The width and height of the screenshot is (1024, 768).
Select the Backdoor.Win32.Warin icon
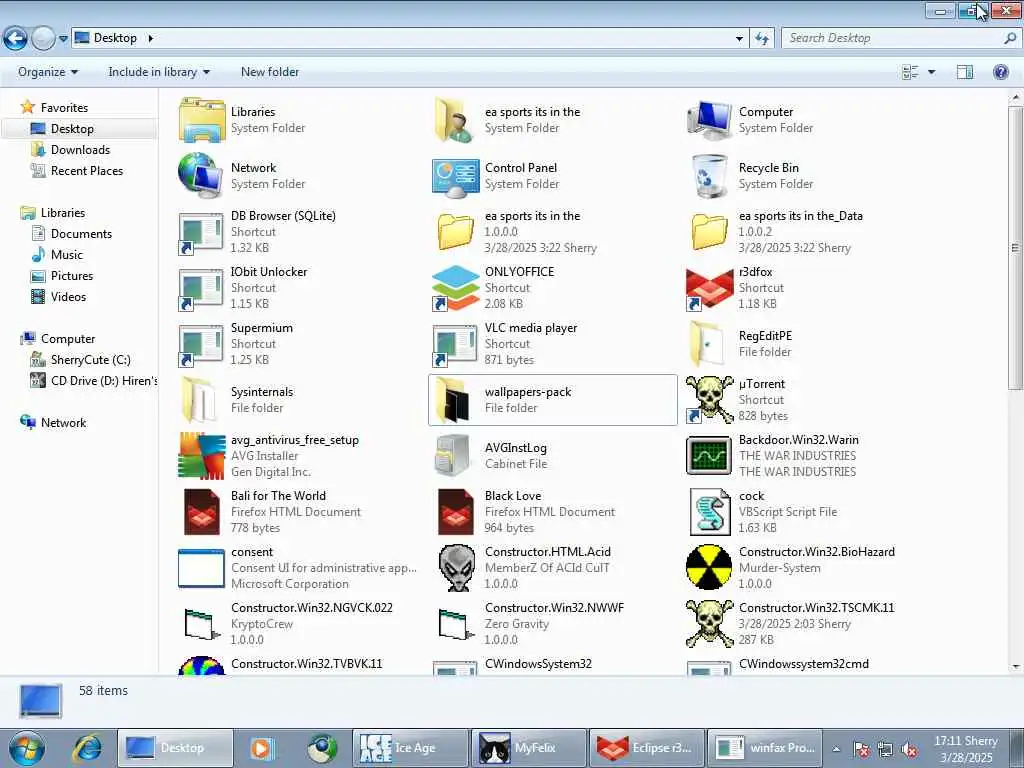[709, 456]
